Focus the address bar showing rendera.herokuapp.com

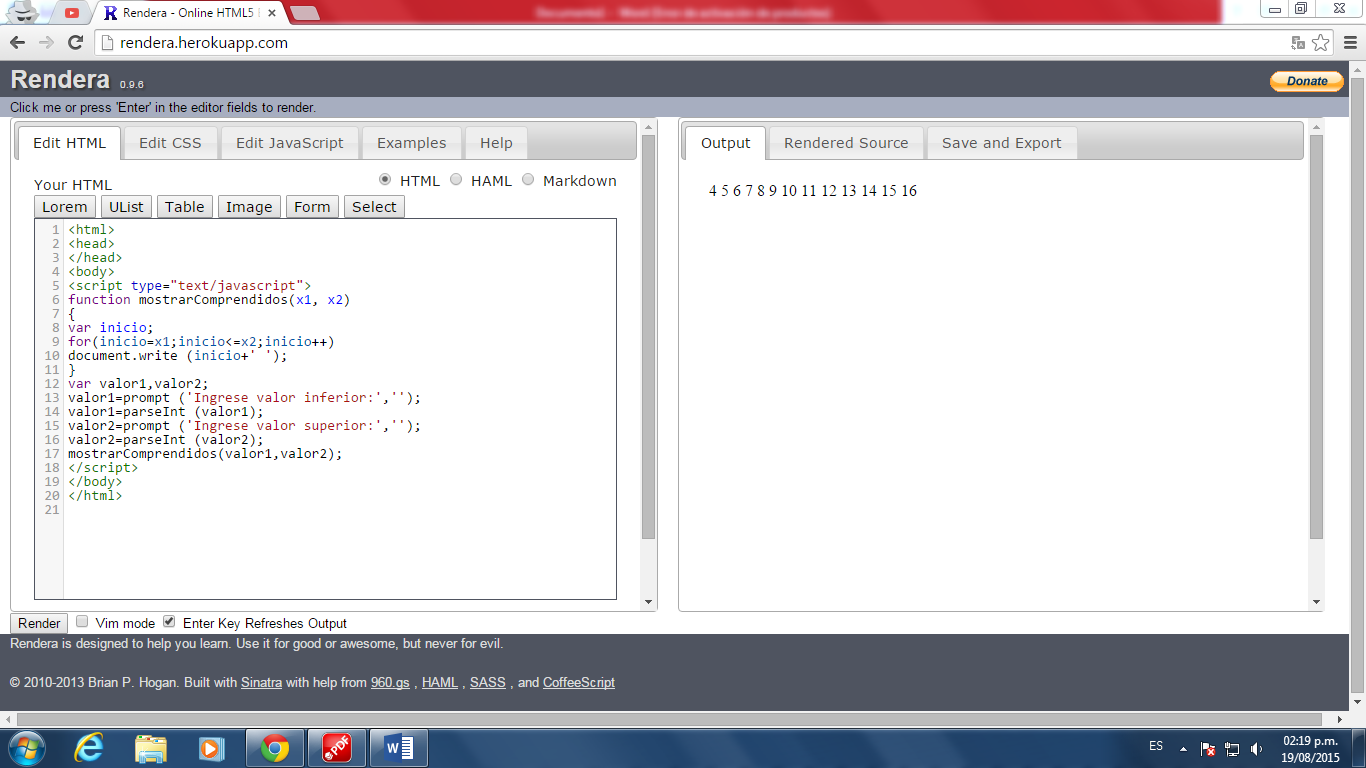pos(690,42)
